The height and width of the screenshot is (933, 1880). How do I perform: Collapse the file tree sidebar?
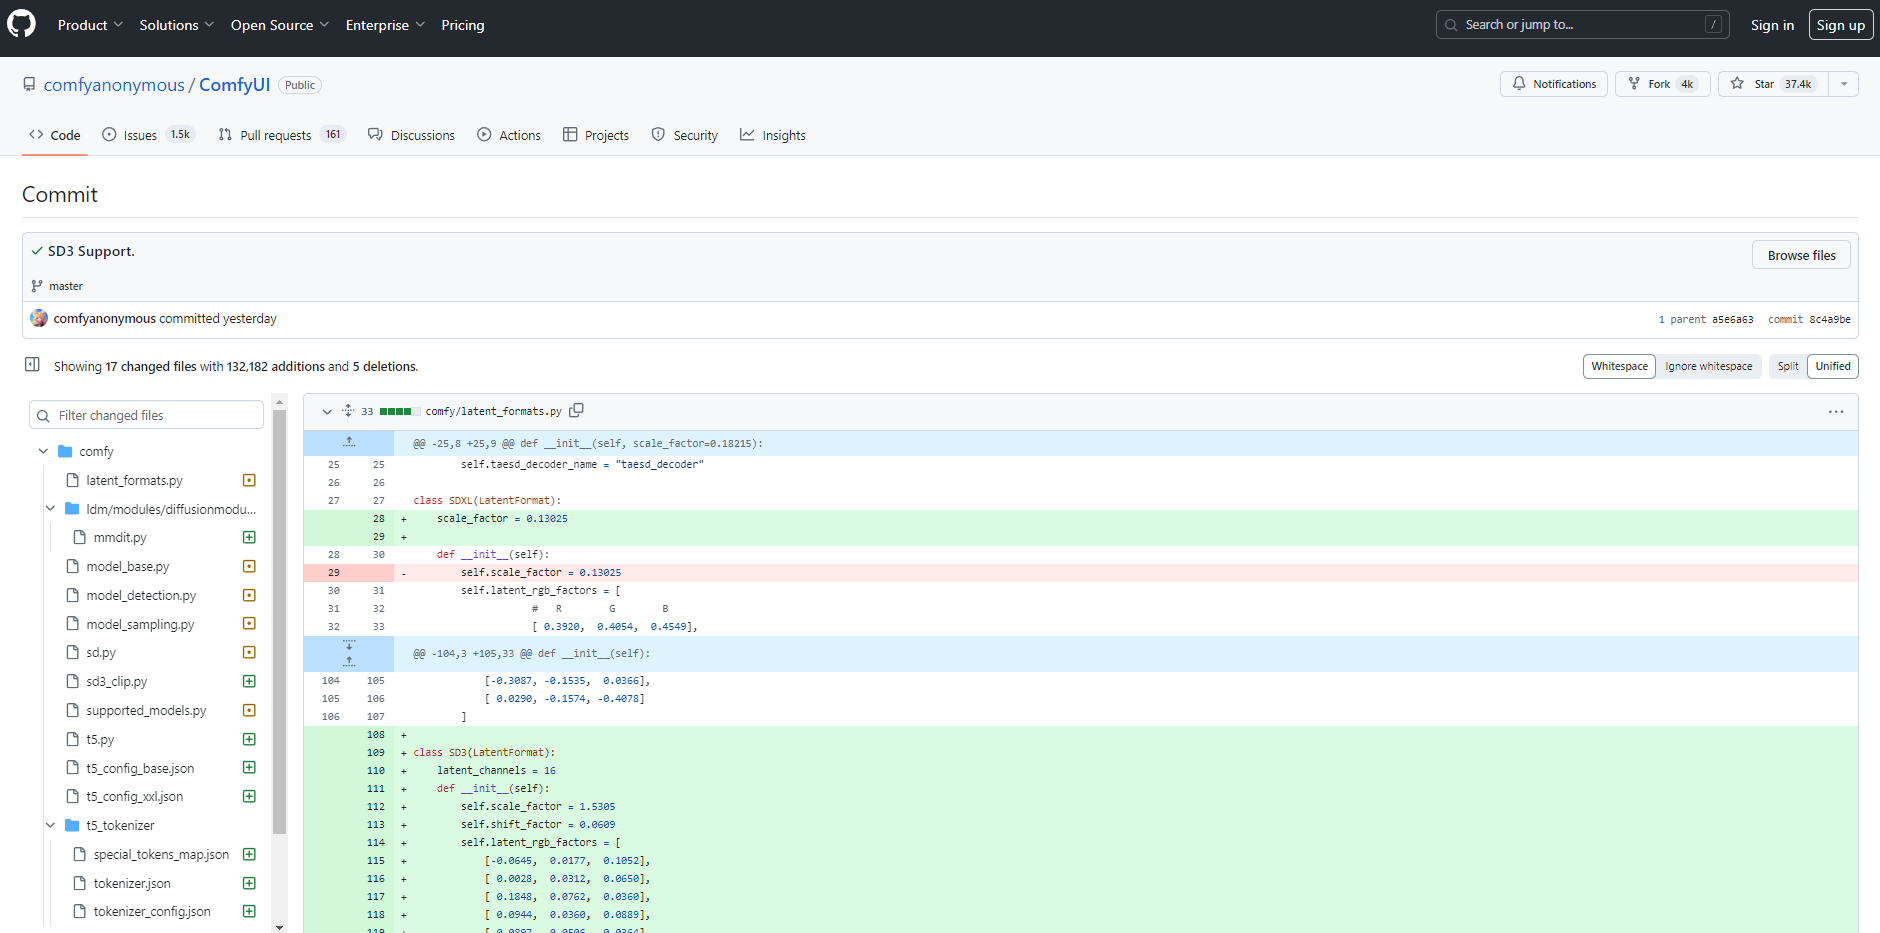[x=32, y=365]
